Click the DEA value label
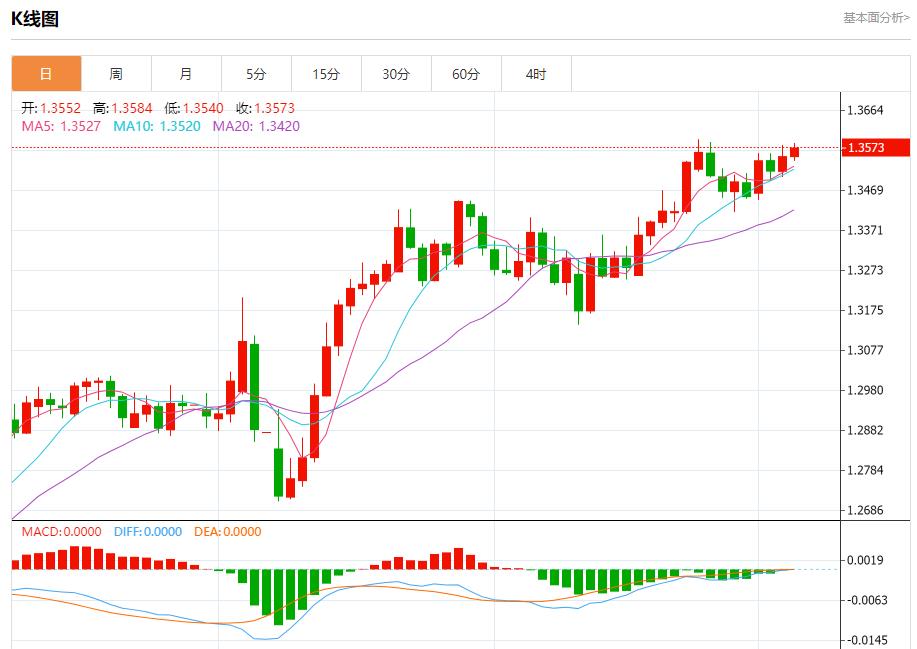Viewport: 917px width, 649px height. click(x=227, y=532)
